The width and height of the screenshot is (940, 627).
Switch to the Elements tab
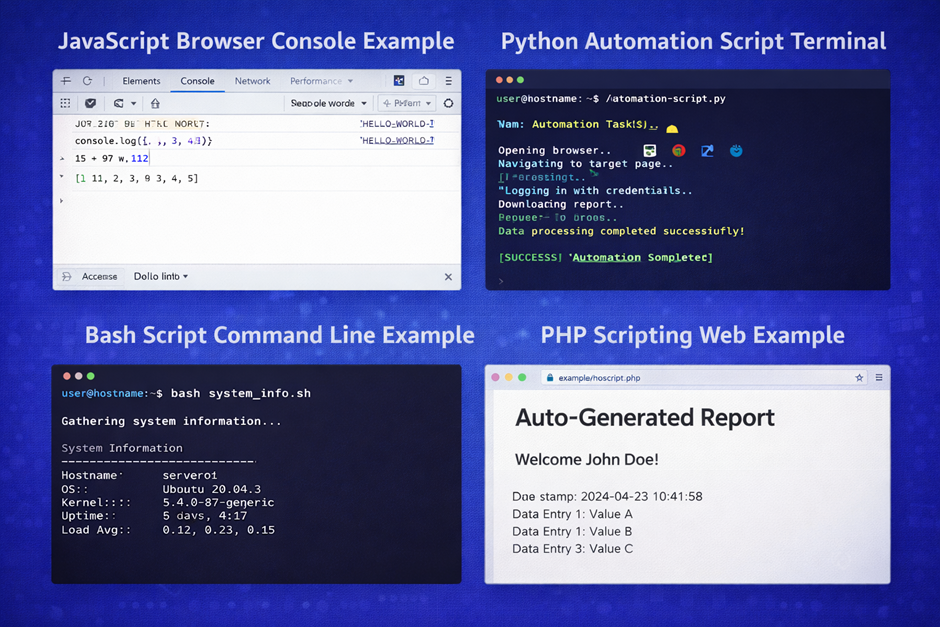[x=141, y=81]
